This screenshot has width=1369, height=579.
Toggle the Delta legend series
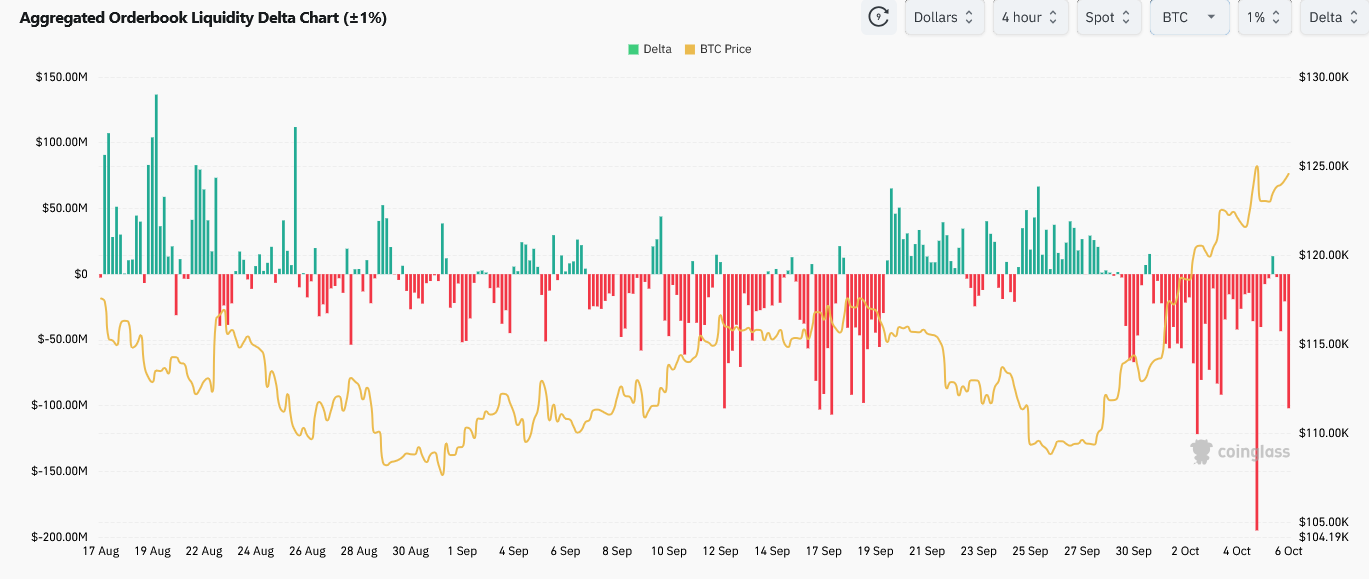click(650, 49)
